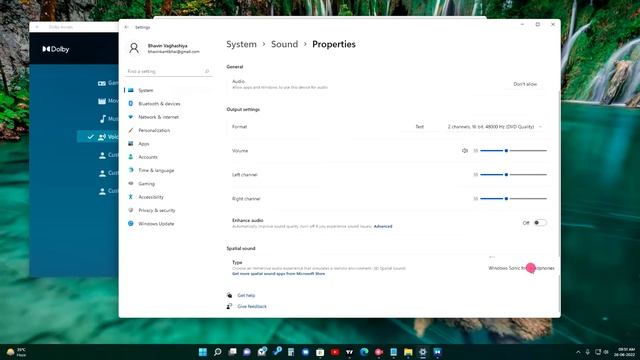
Task: Open File Explorer from taskbar
Action: coord(408,352)
